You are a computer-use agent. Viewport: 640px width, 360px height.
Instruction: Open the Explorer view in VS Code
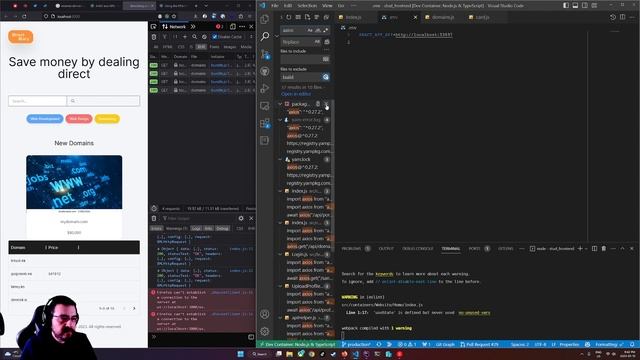[x=264, y=19]
